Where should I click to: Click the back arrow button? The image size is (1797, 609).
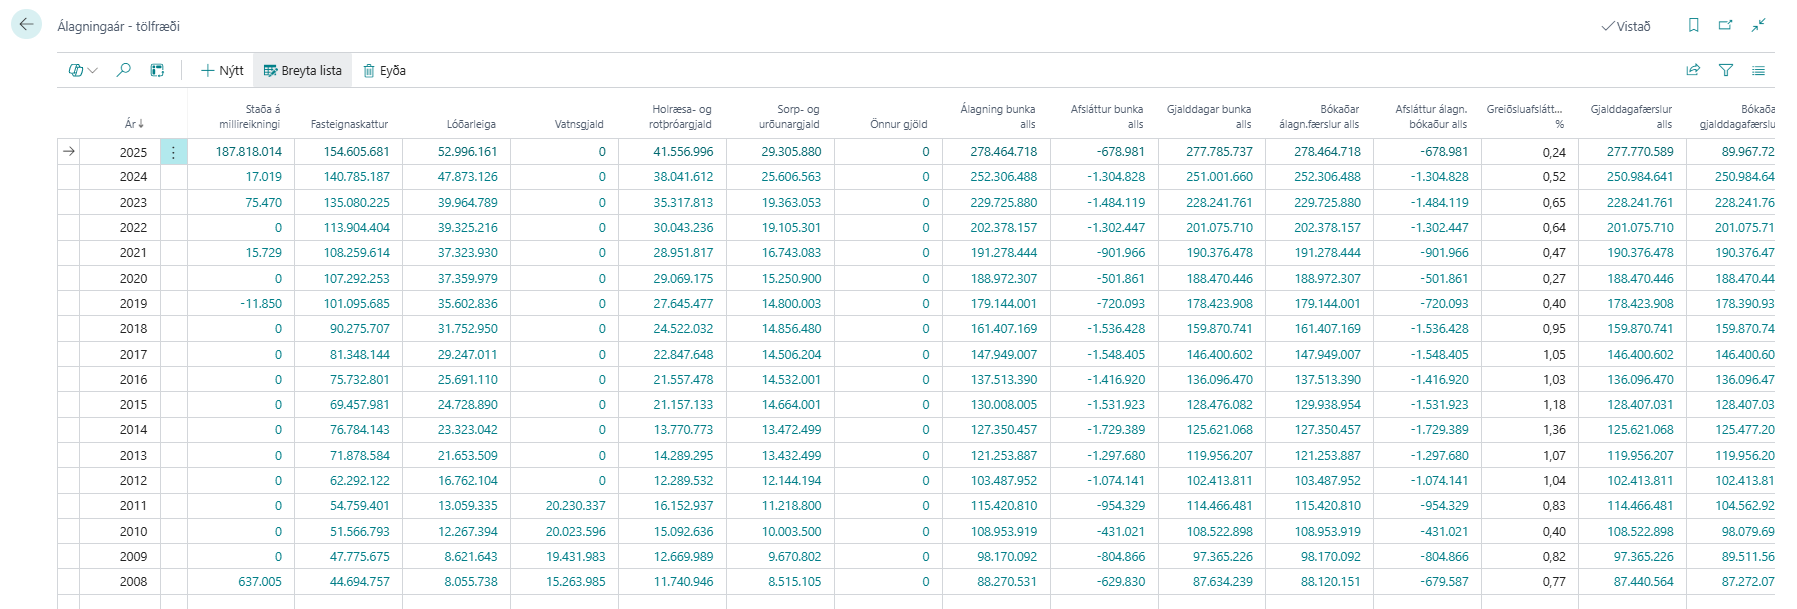click(26, 25)
